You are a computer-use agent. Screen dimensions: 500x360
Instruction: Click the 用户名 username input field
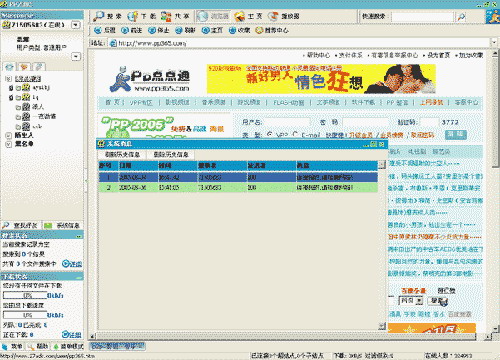tap(287, 122)
